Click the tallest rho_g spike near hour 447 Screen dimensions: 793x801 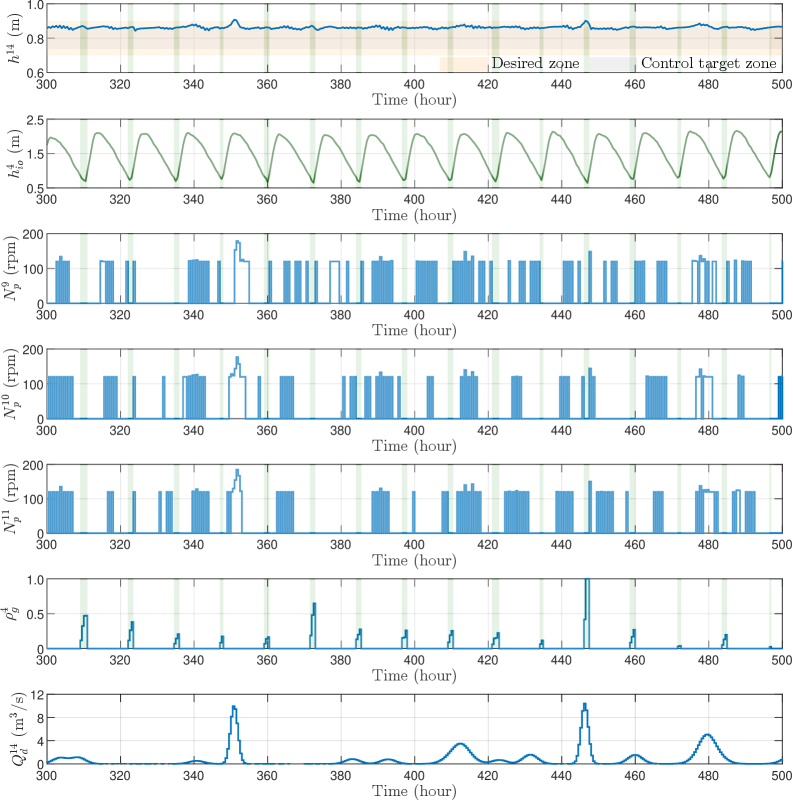[587, 614]
